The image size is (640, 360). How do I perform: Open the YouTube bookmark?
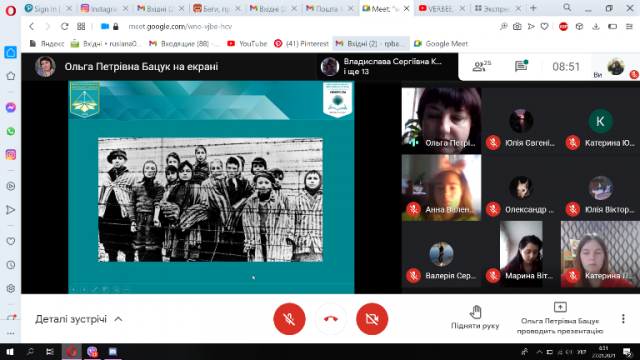tap(247, 44)
